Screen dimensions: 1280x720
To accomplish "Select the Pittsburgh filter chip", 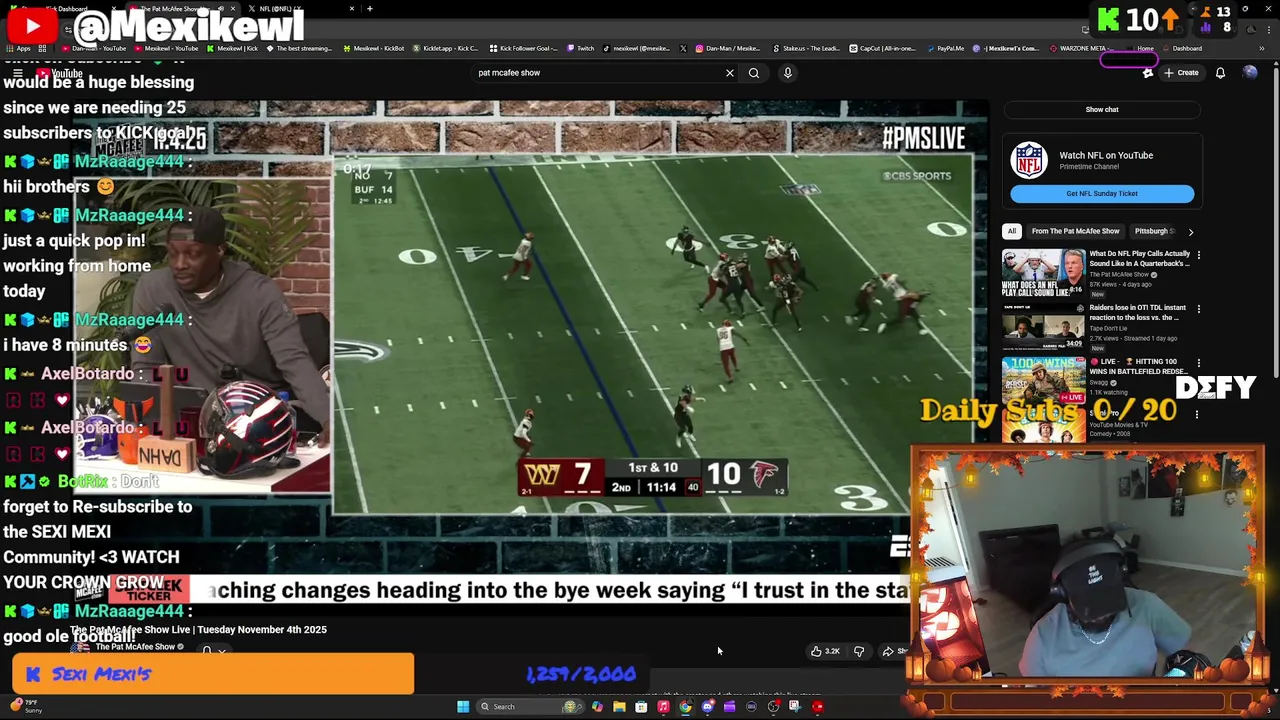I will coord(1153,232).
